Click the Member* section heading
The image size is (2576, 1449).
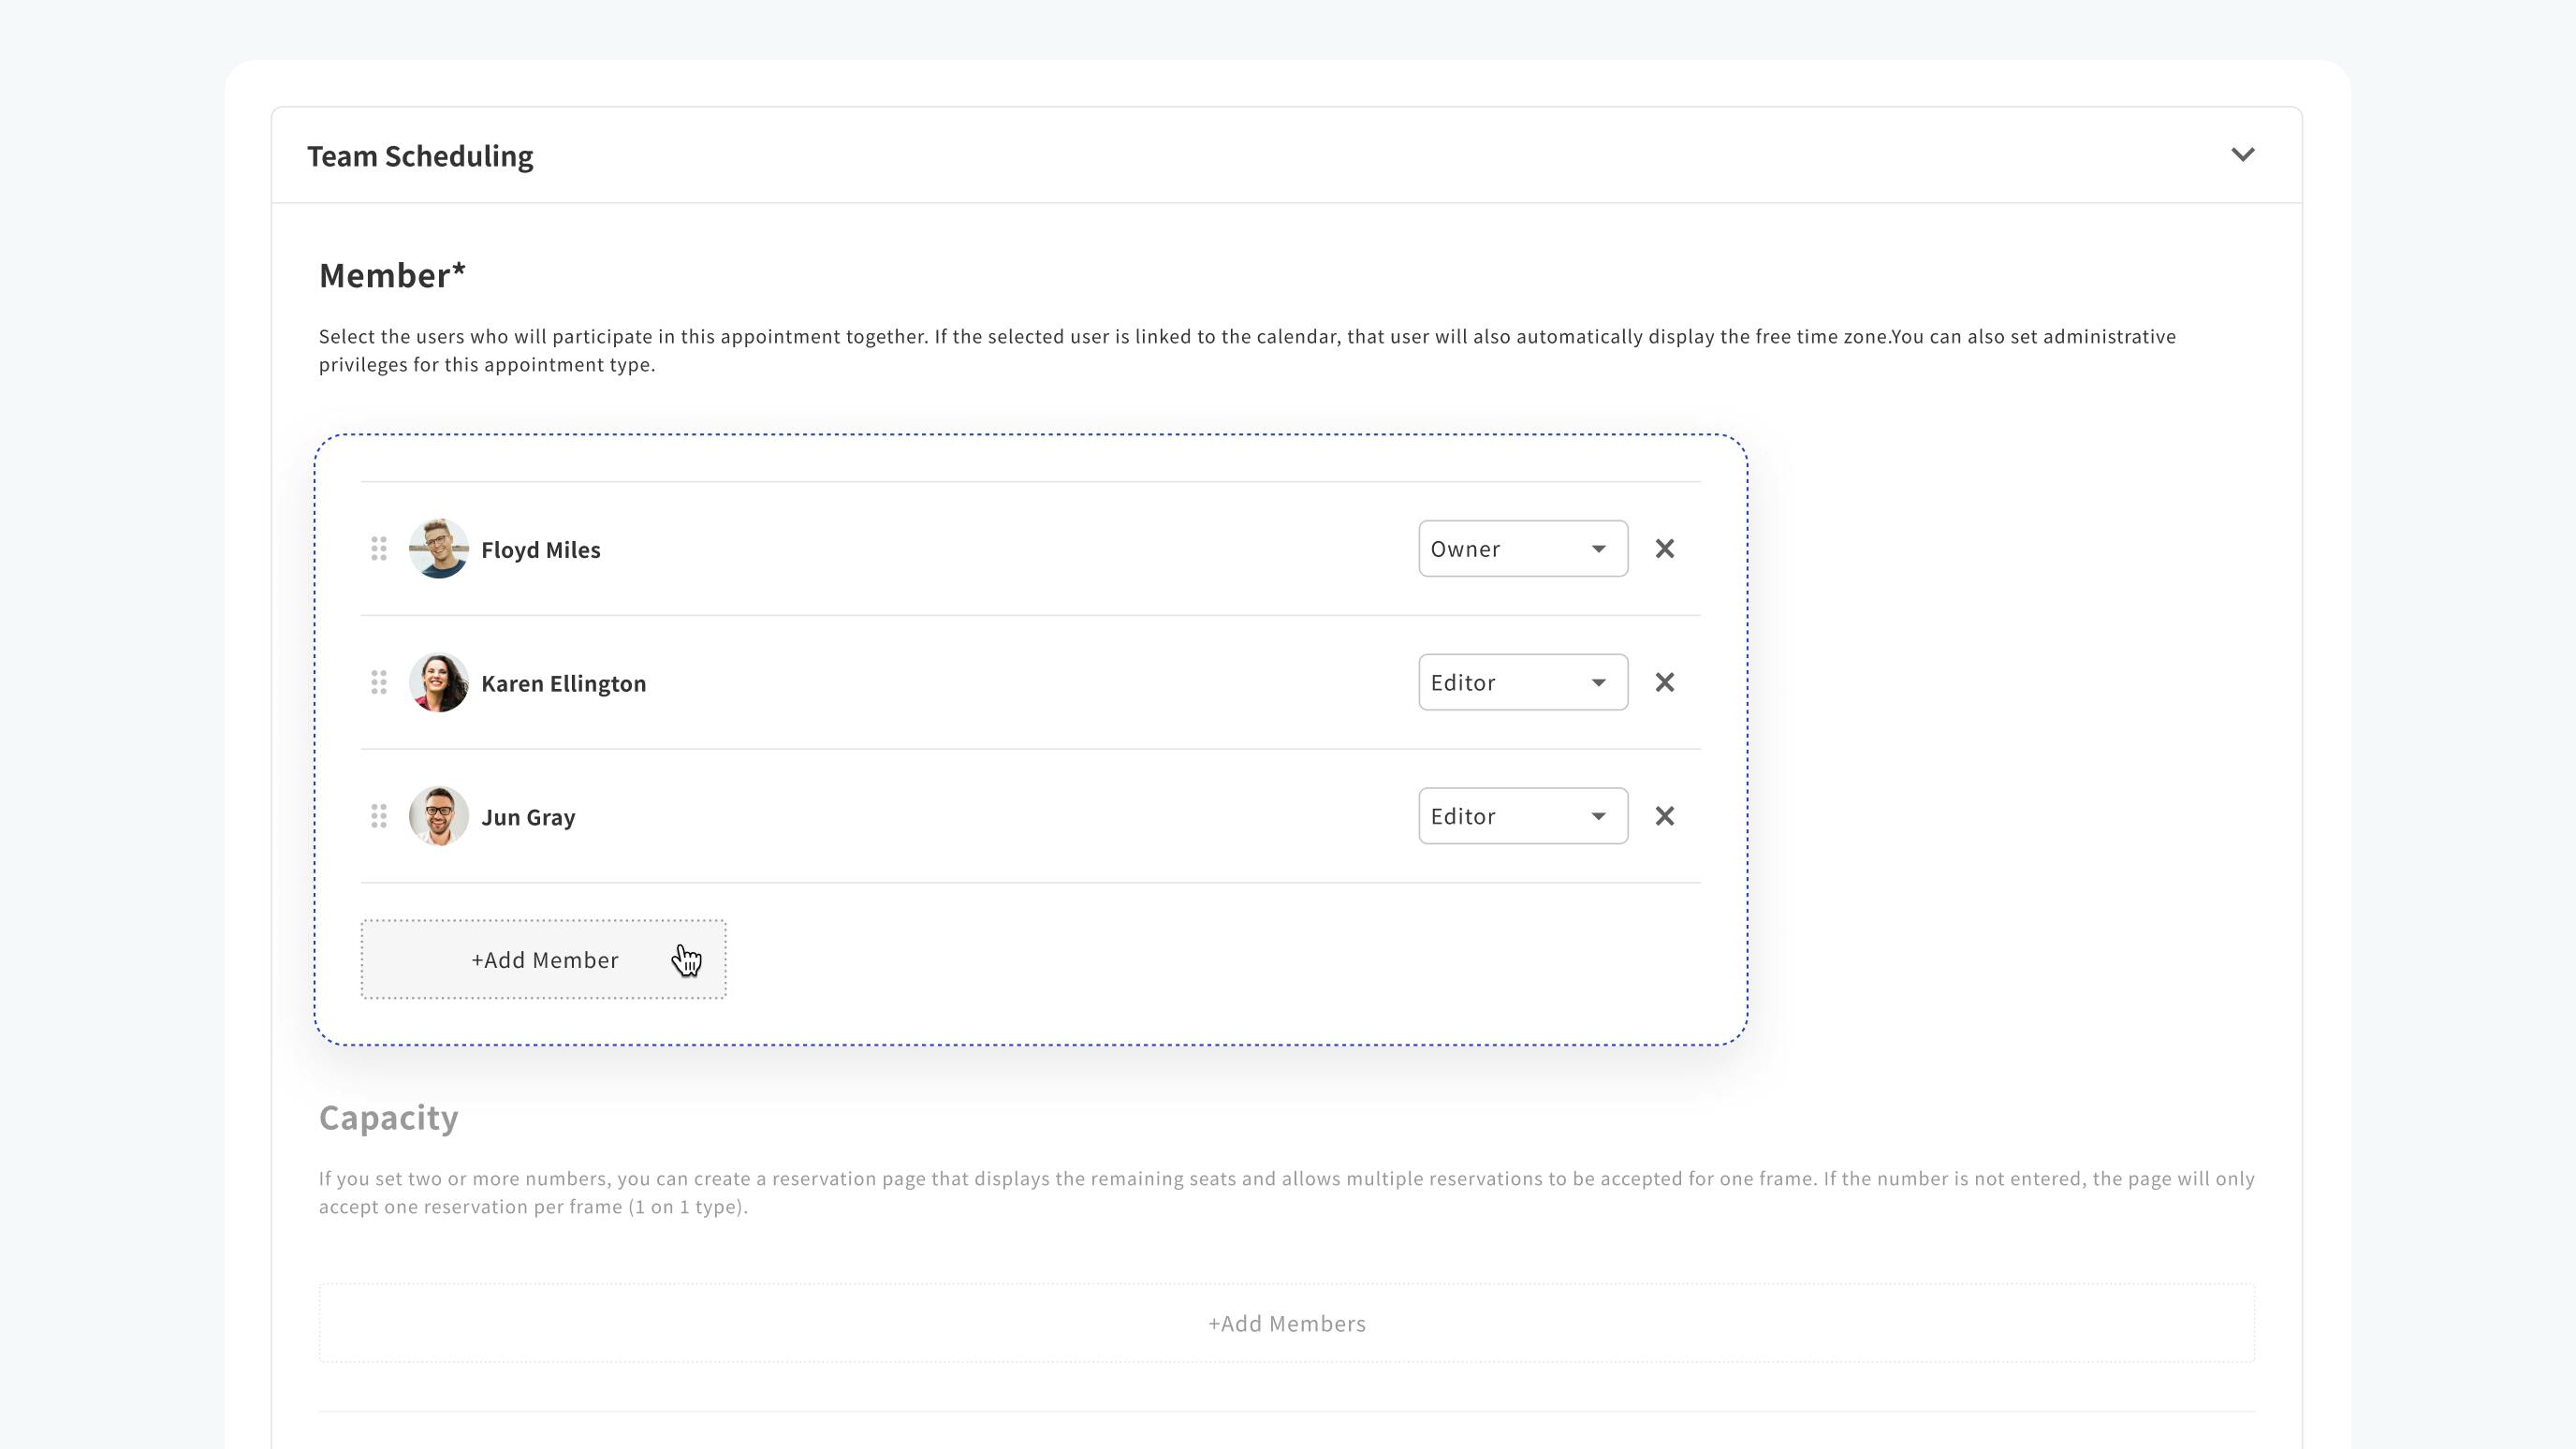(392, 276)
